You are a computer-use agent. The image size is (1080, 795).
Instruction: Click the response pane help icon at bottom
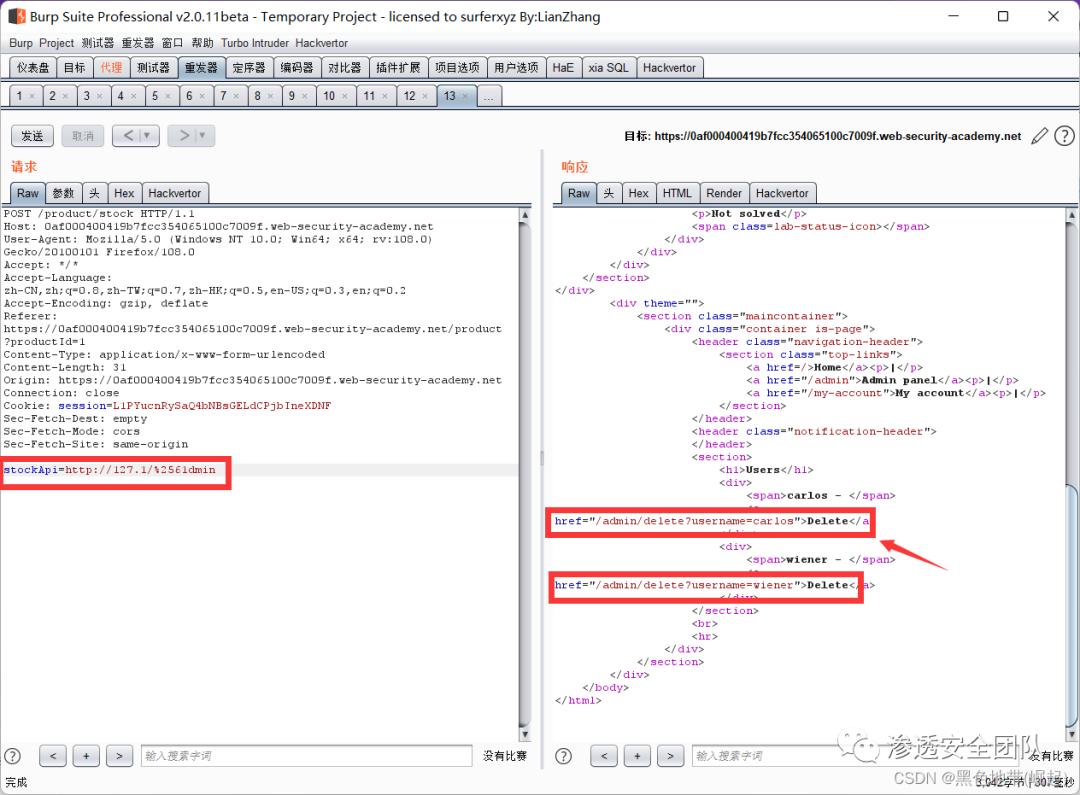coord(563,756)
